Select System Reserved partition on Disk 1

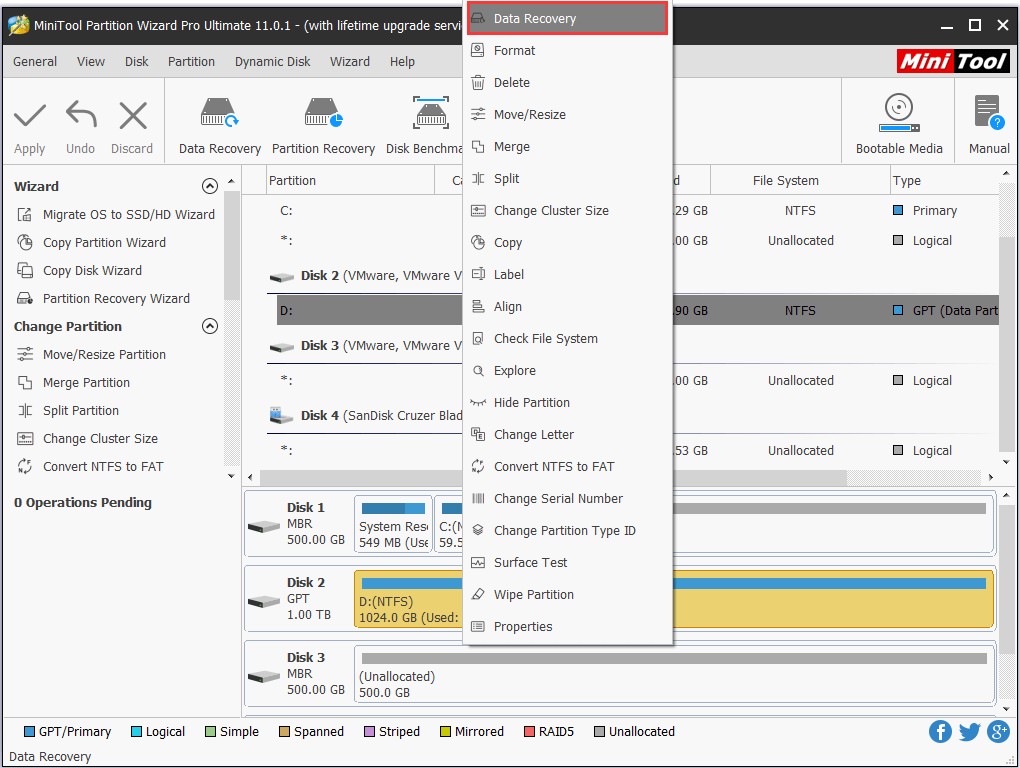(393, 524)
